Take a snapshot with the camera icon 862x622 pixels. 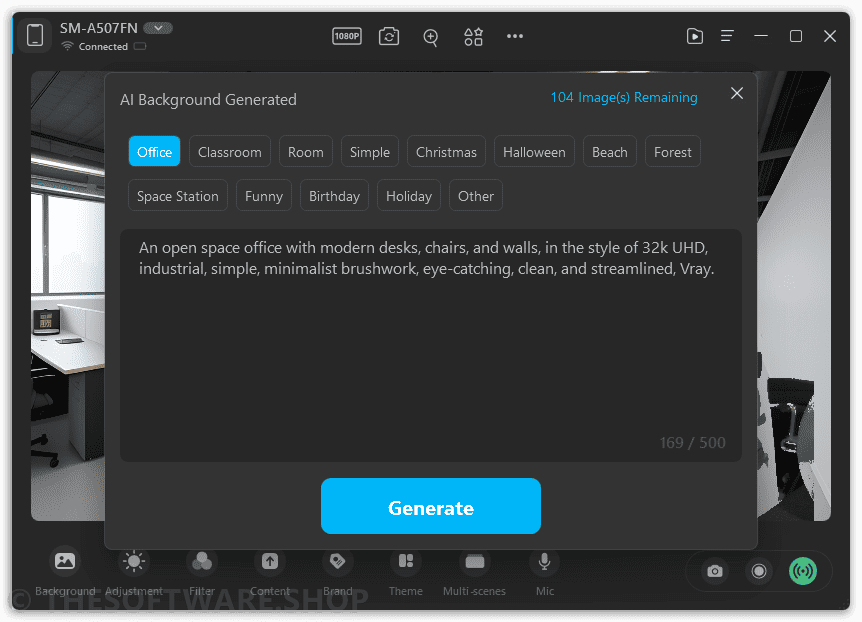pos(715,571)
